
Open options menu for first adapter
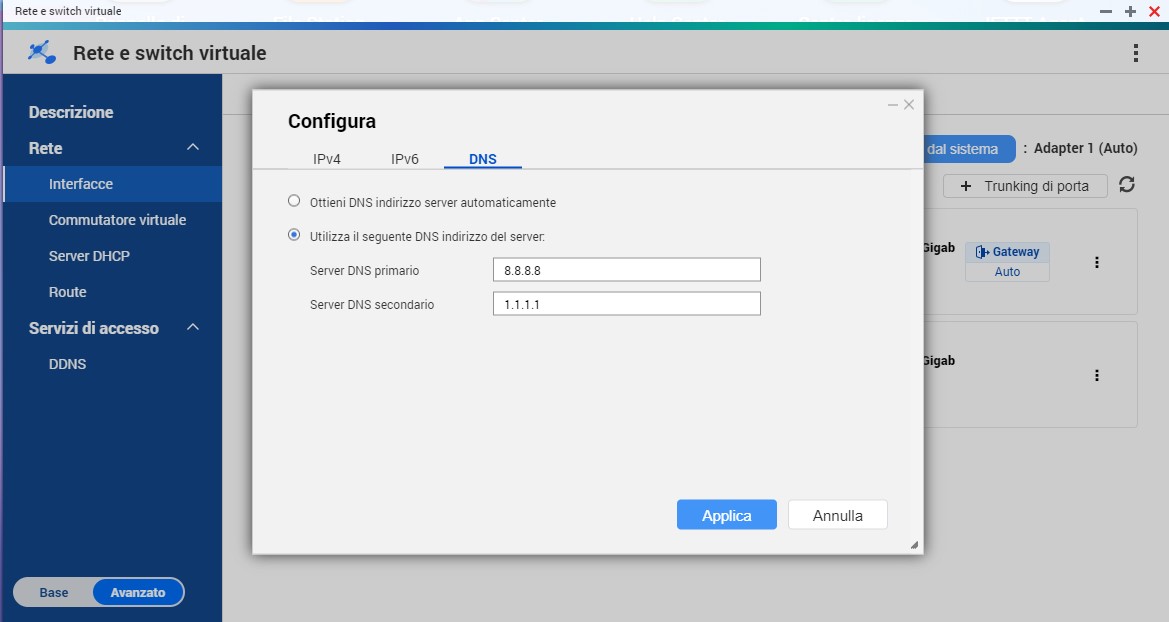pyautogui.click(x=1097, y=262)
